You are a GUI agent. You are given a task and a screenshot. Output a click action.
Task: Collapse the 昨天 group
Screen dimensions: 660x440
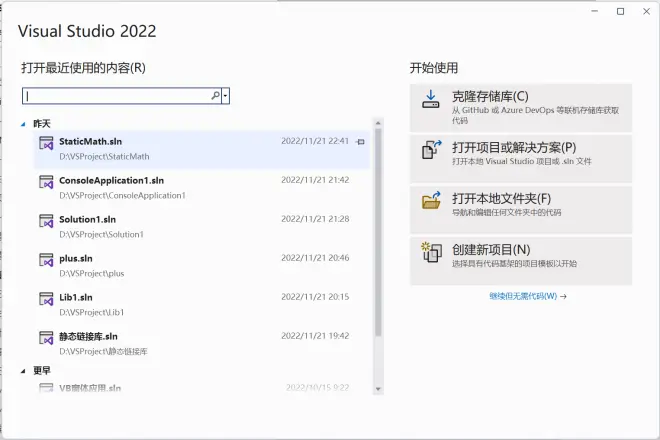[x=23, y=124]
